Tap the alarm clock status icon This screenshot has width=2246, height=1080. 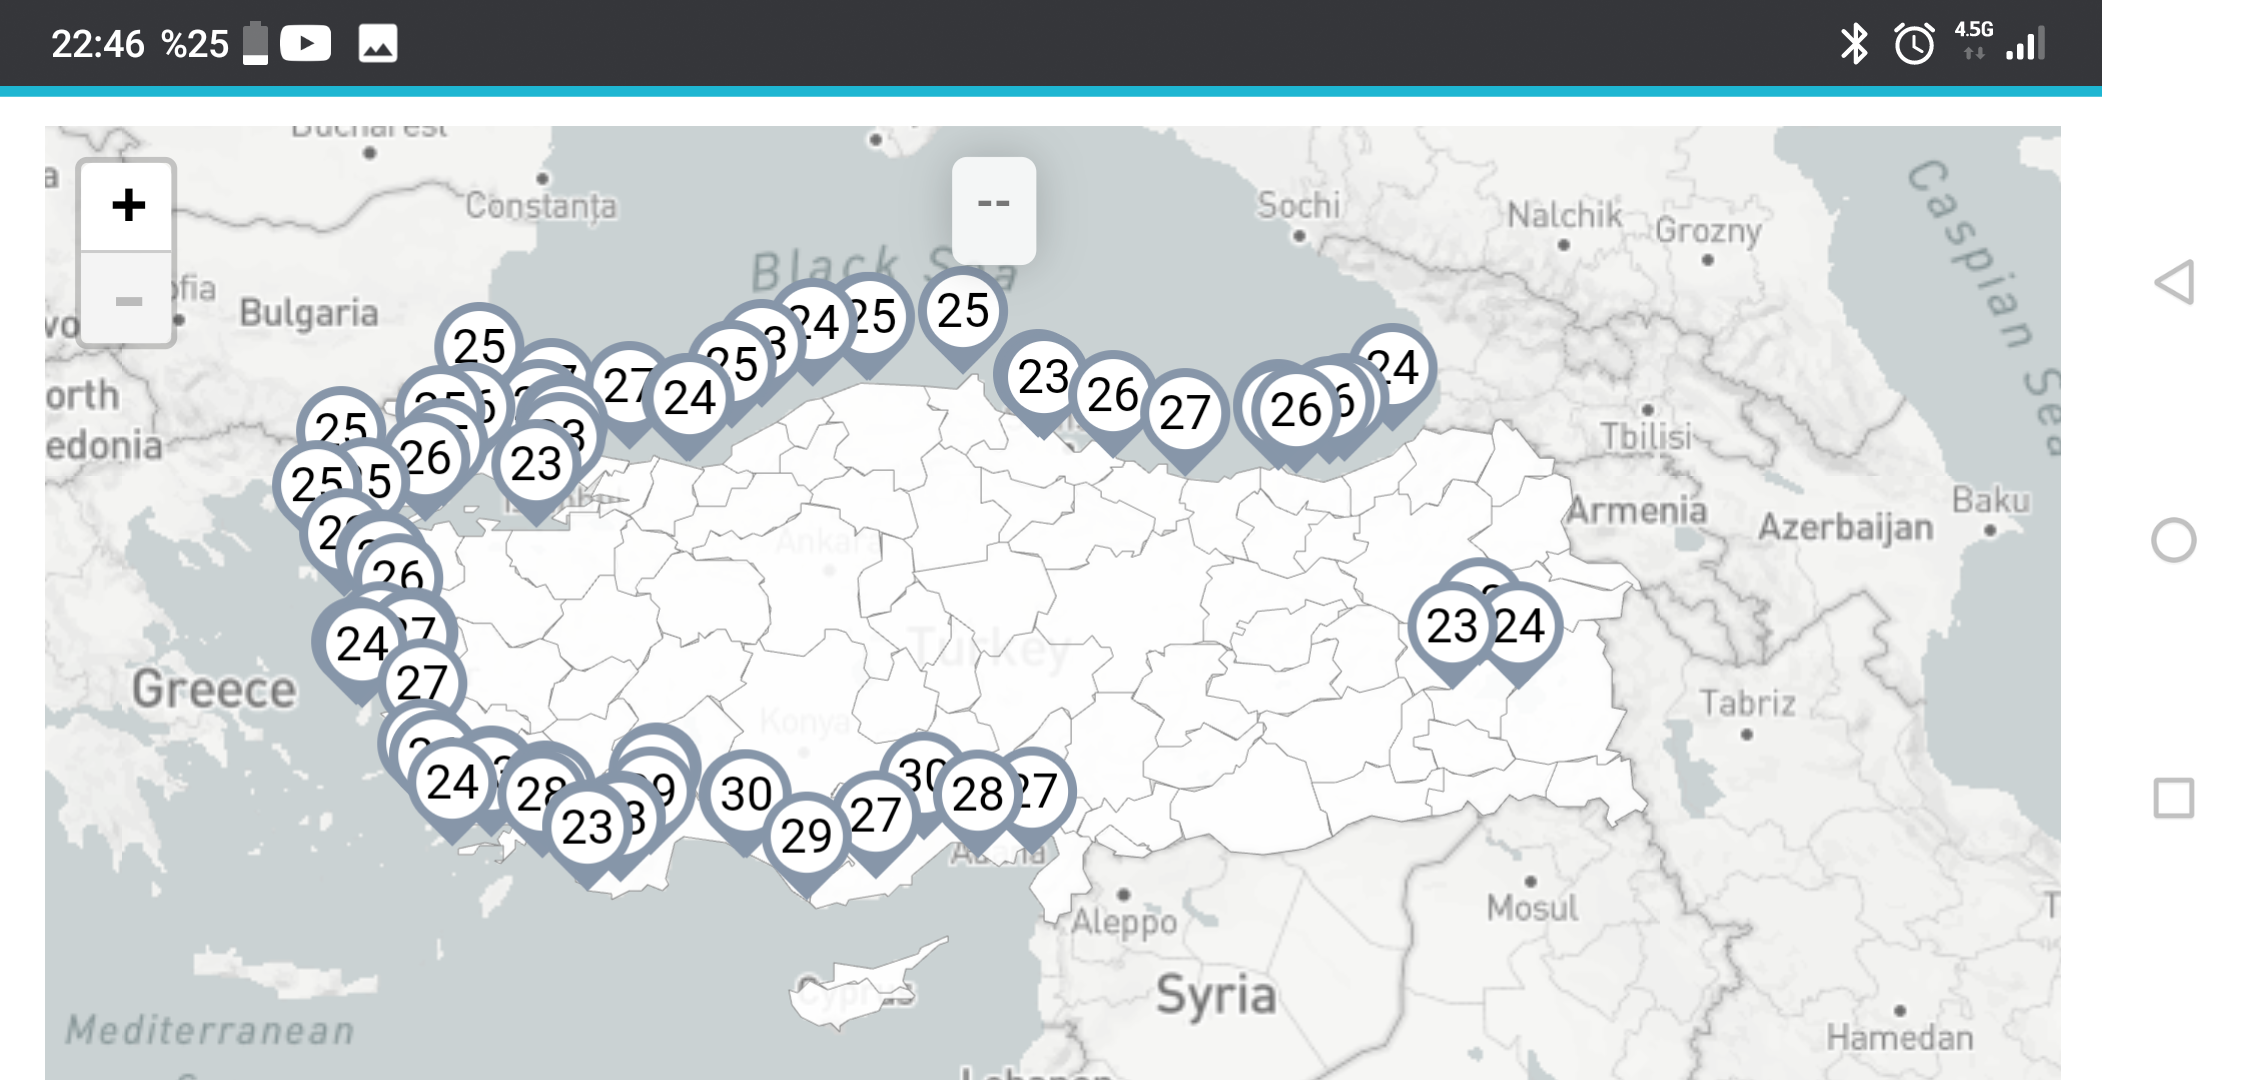1914,44
